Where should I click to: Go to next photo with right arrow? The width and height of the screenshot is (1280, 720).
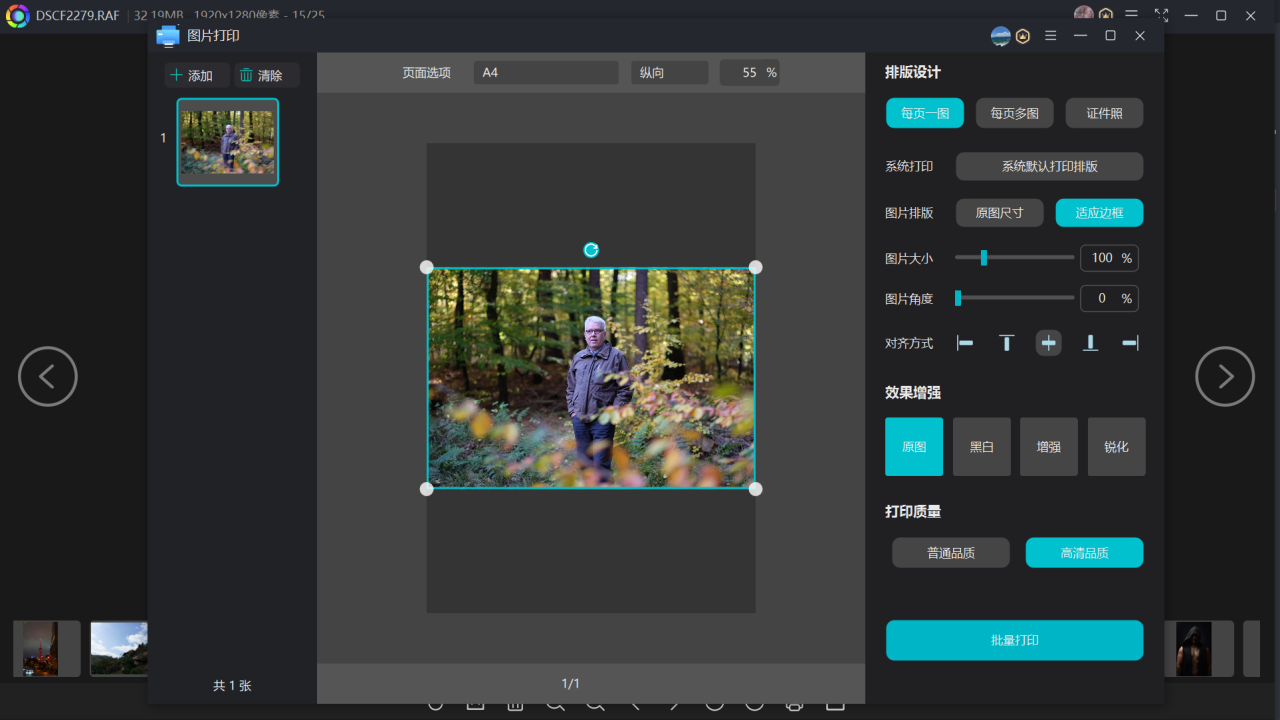(x=1225, y=376)
